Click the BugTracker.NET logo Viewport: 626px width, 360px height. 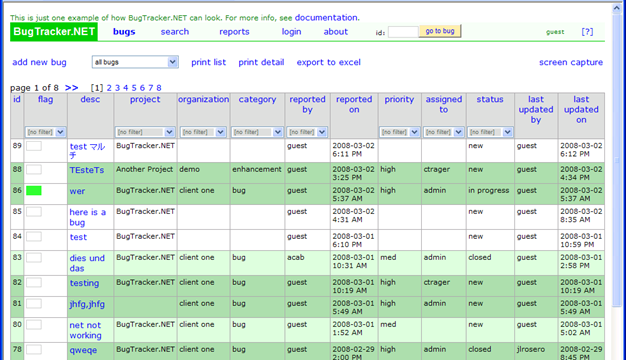54,32
